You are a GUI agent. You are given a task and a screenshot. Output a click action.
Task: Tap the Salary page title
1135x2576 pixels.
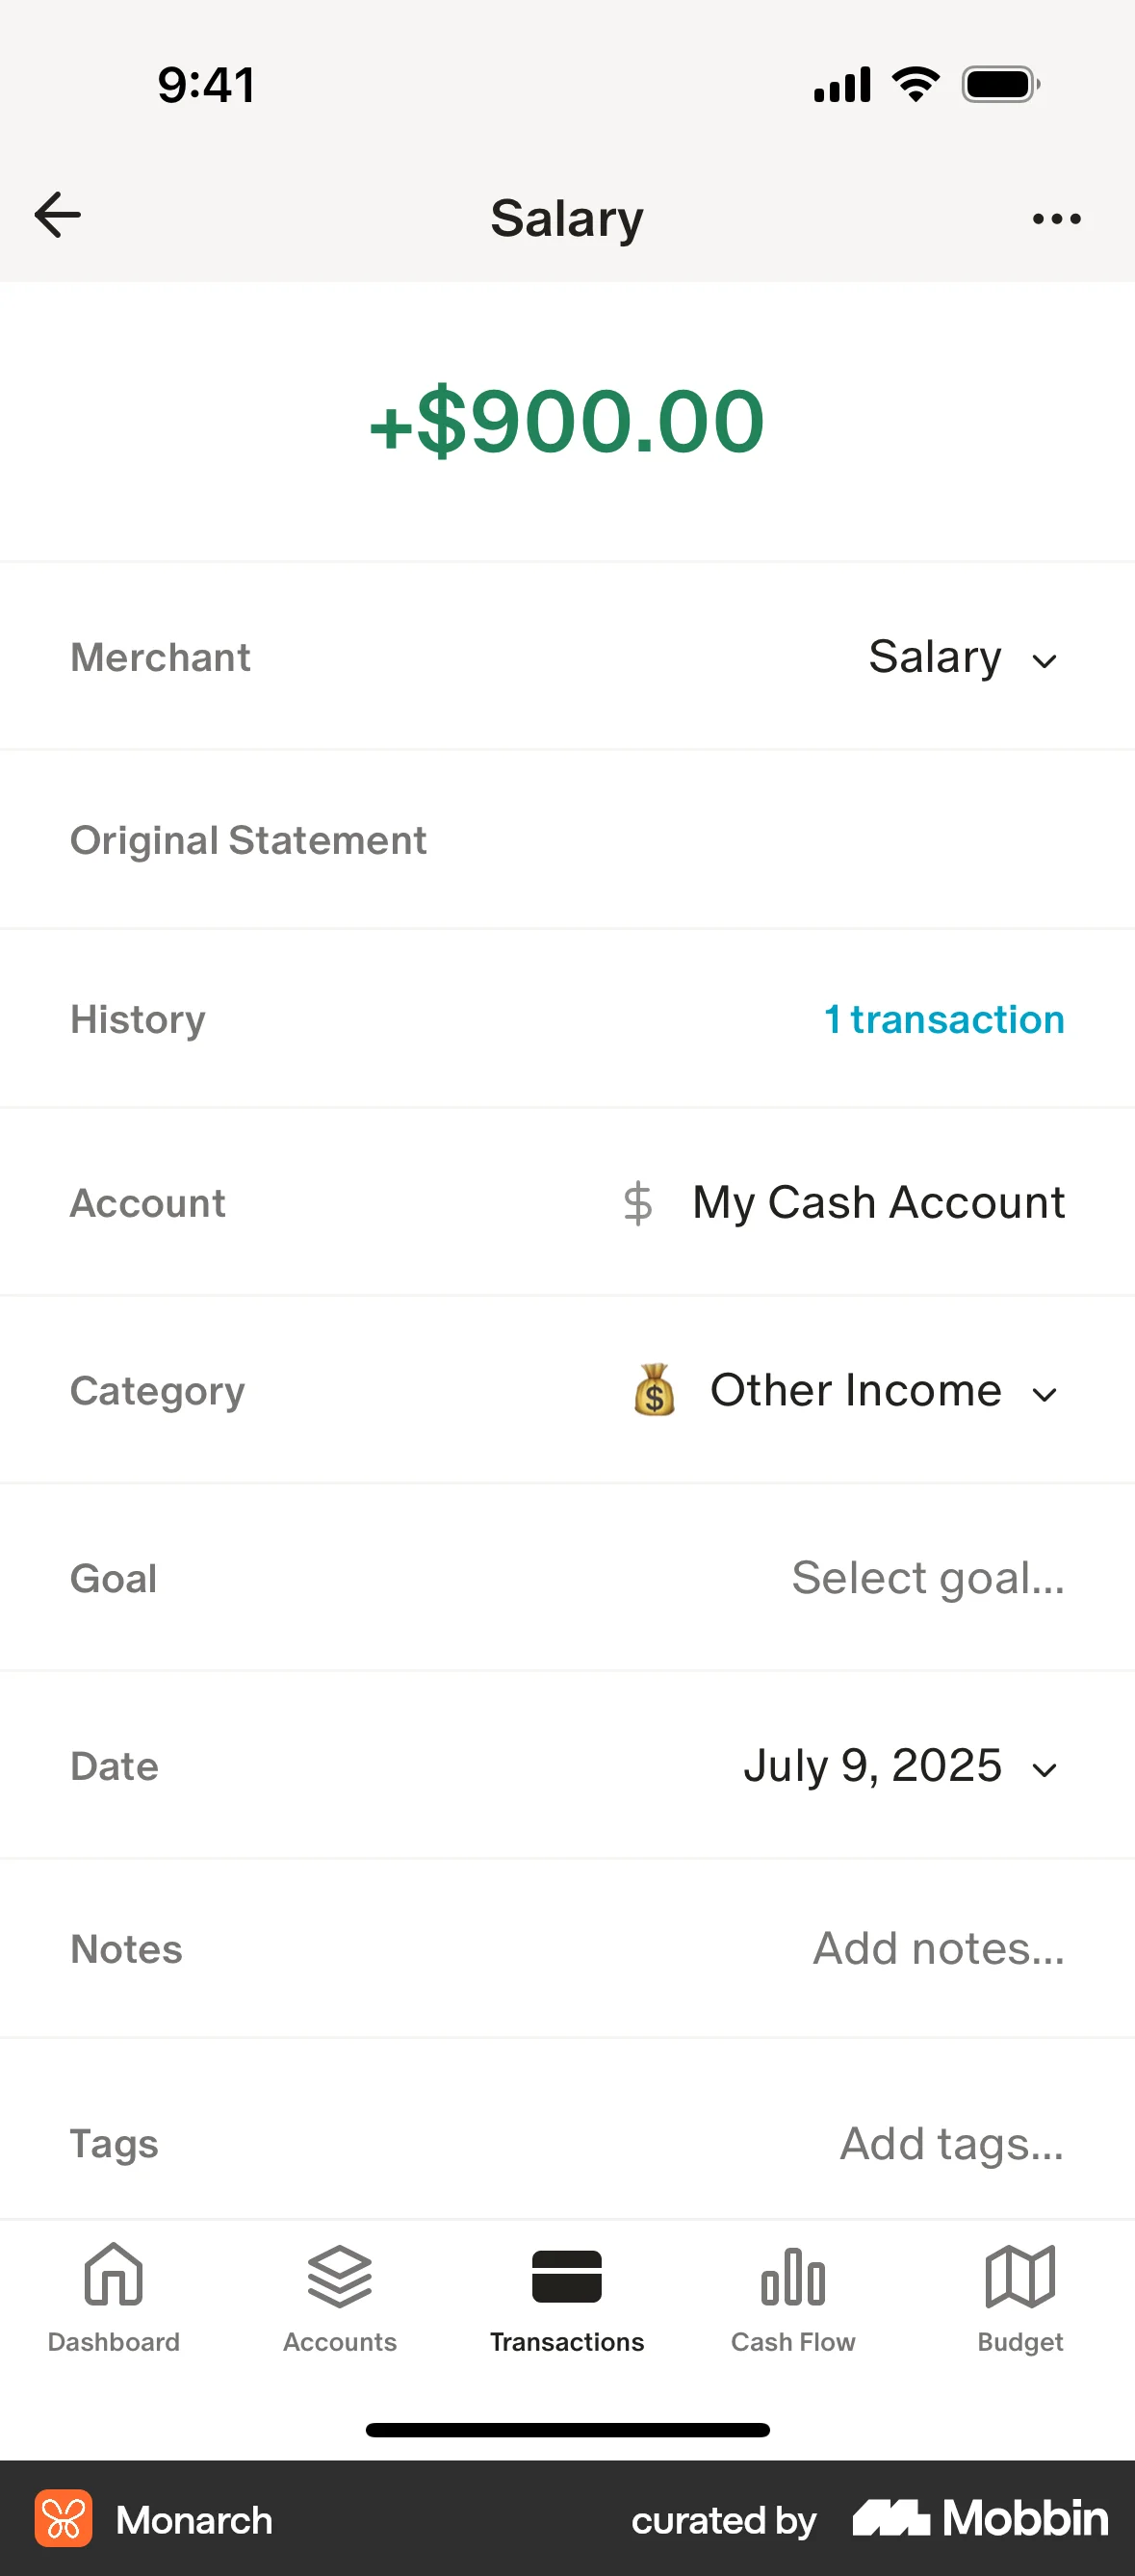coord(567,218)
